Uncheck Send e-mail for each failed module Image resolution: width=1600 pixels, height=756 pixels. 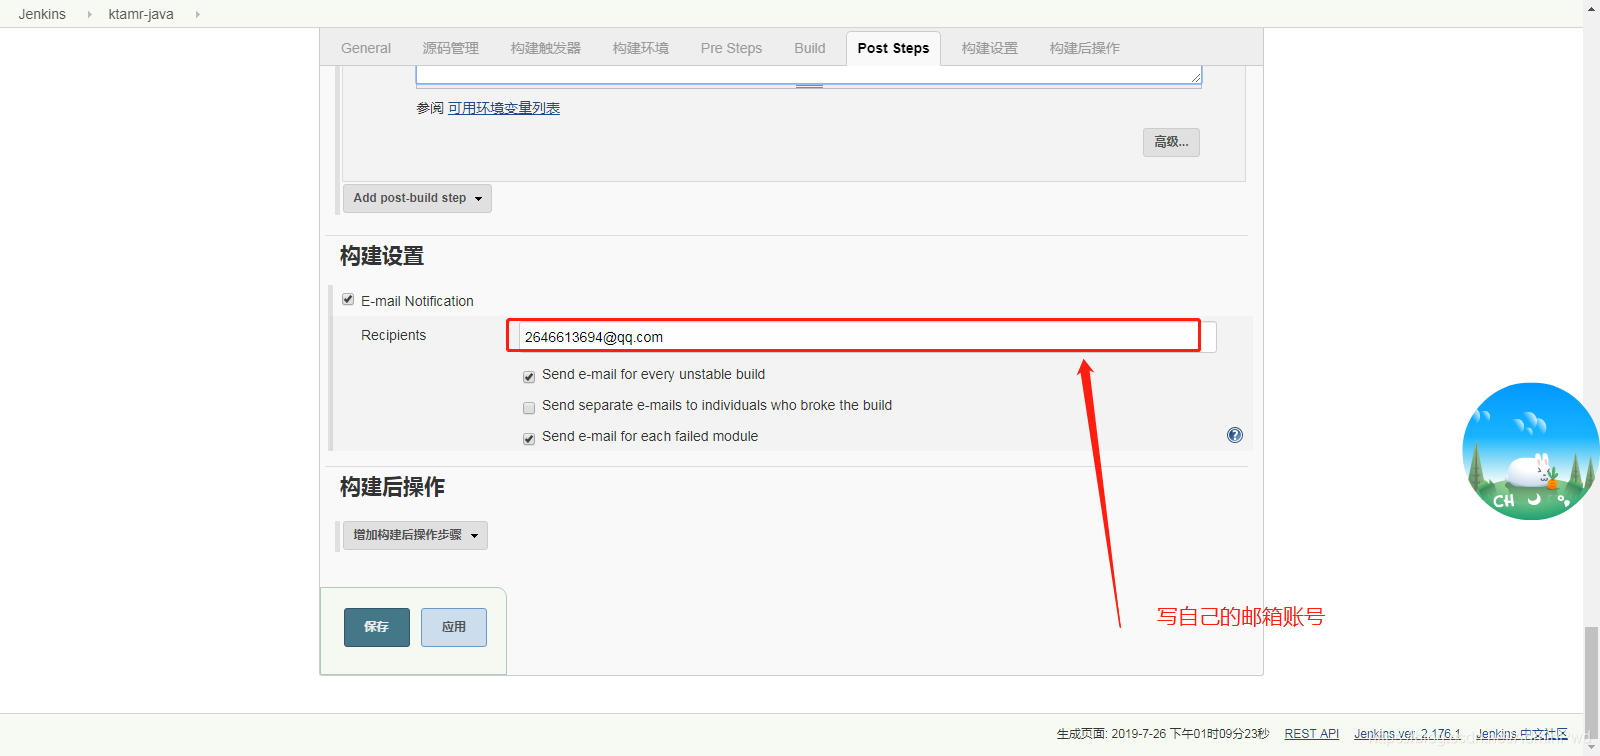529,439
